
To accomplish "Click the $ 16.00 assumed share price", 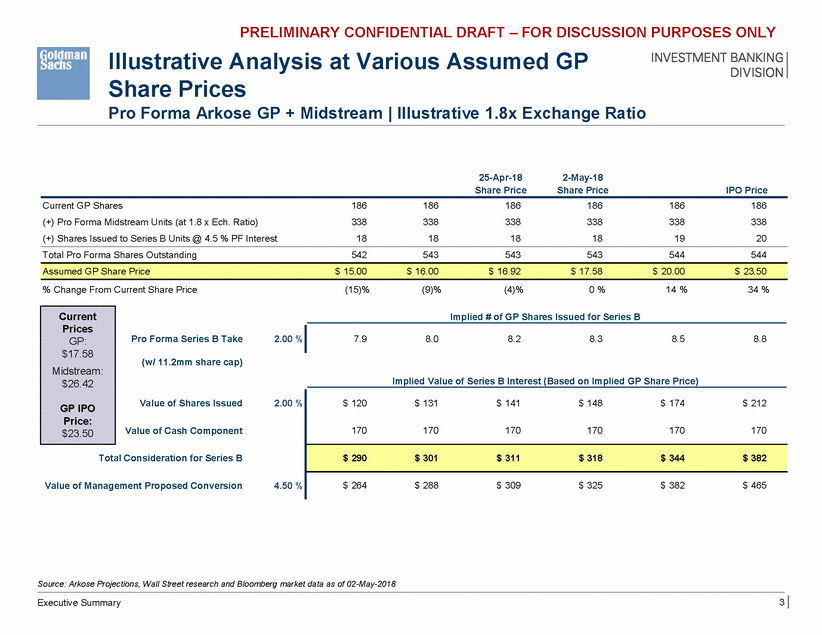I will click(423, 271).
